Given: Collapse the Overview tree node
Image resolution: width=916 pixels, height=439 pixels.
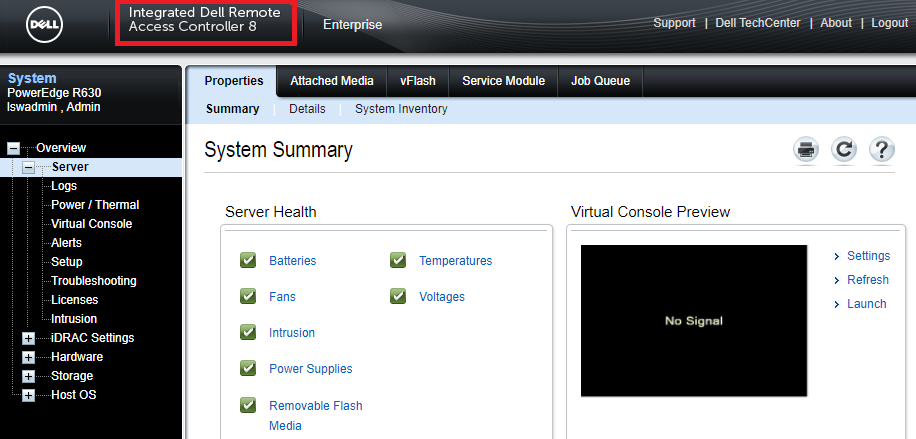Looking at the screenshot, I should [13, 148].
